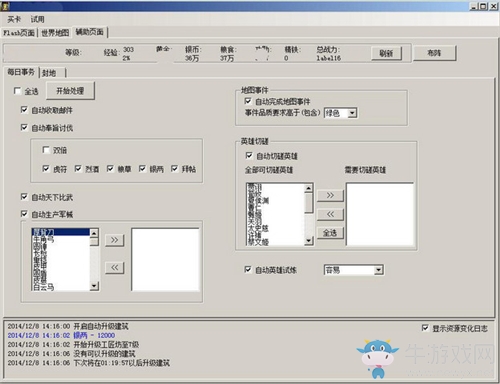Click hero list scrollbar down arrow
Image resolution: width=500 pixels, height=384 pixels.
point(309,240)
